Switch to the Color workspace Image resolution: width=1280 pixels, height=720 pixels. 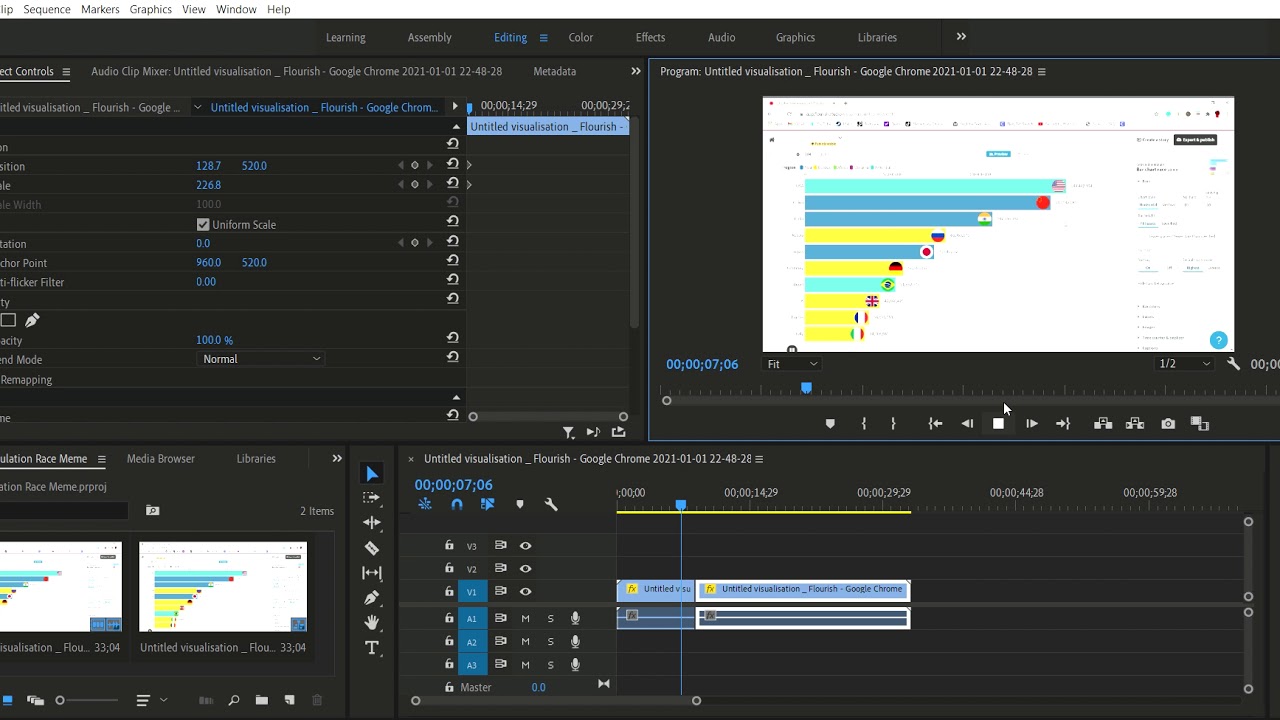click(581, 38)
